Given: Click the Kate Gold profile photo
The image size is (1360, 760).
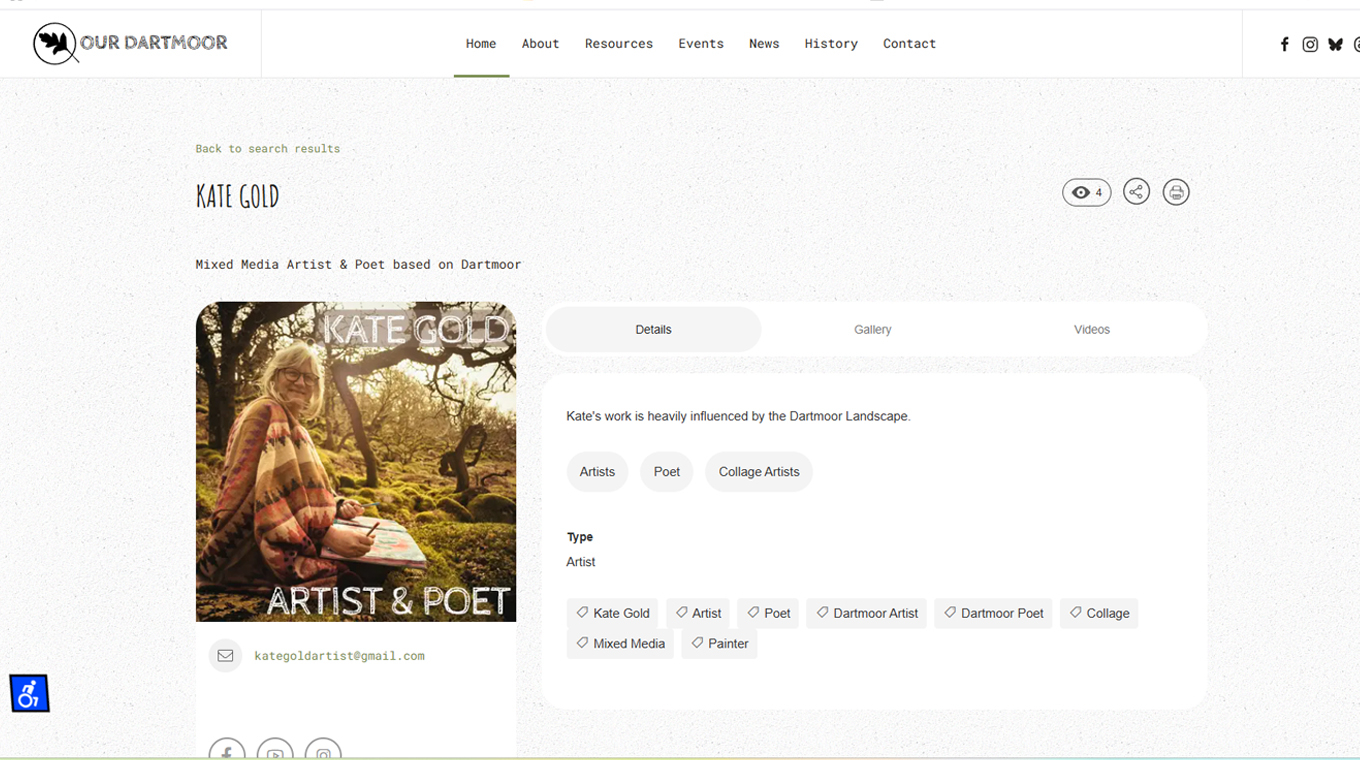Looking at the screenshot, I should coord(356,461).
